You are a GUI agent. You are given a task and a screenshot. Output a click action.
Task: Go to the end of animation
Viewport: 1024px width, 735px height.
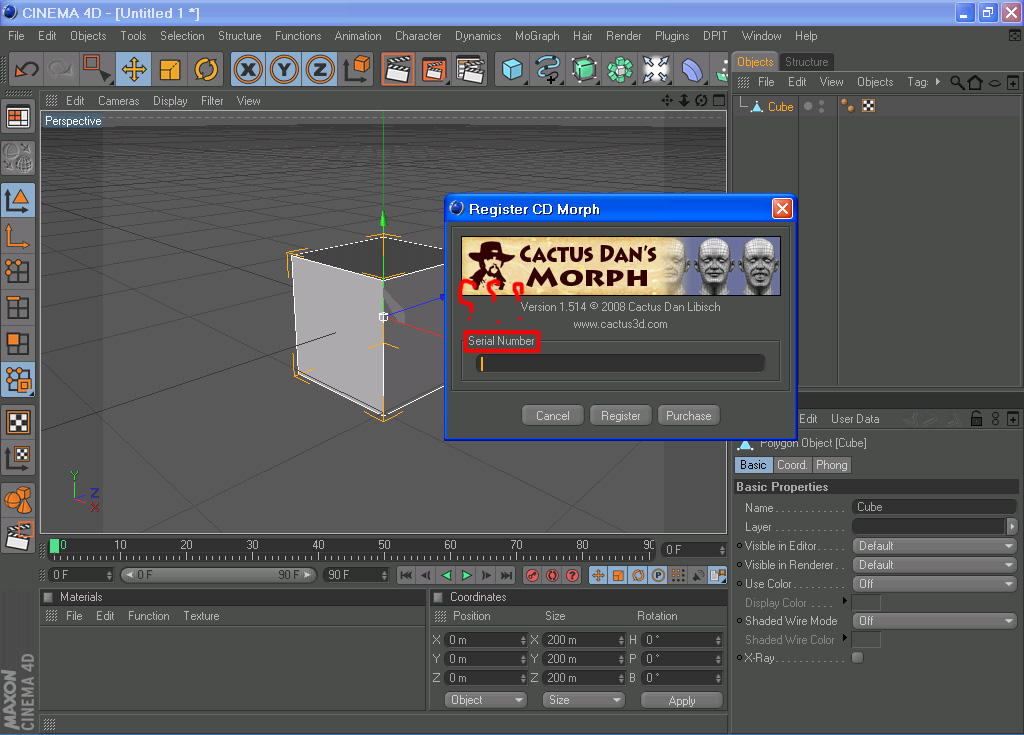pyautogui.click(x=507, y=575)
